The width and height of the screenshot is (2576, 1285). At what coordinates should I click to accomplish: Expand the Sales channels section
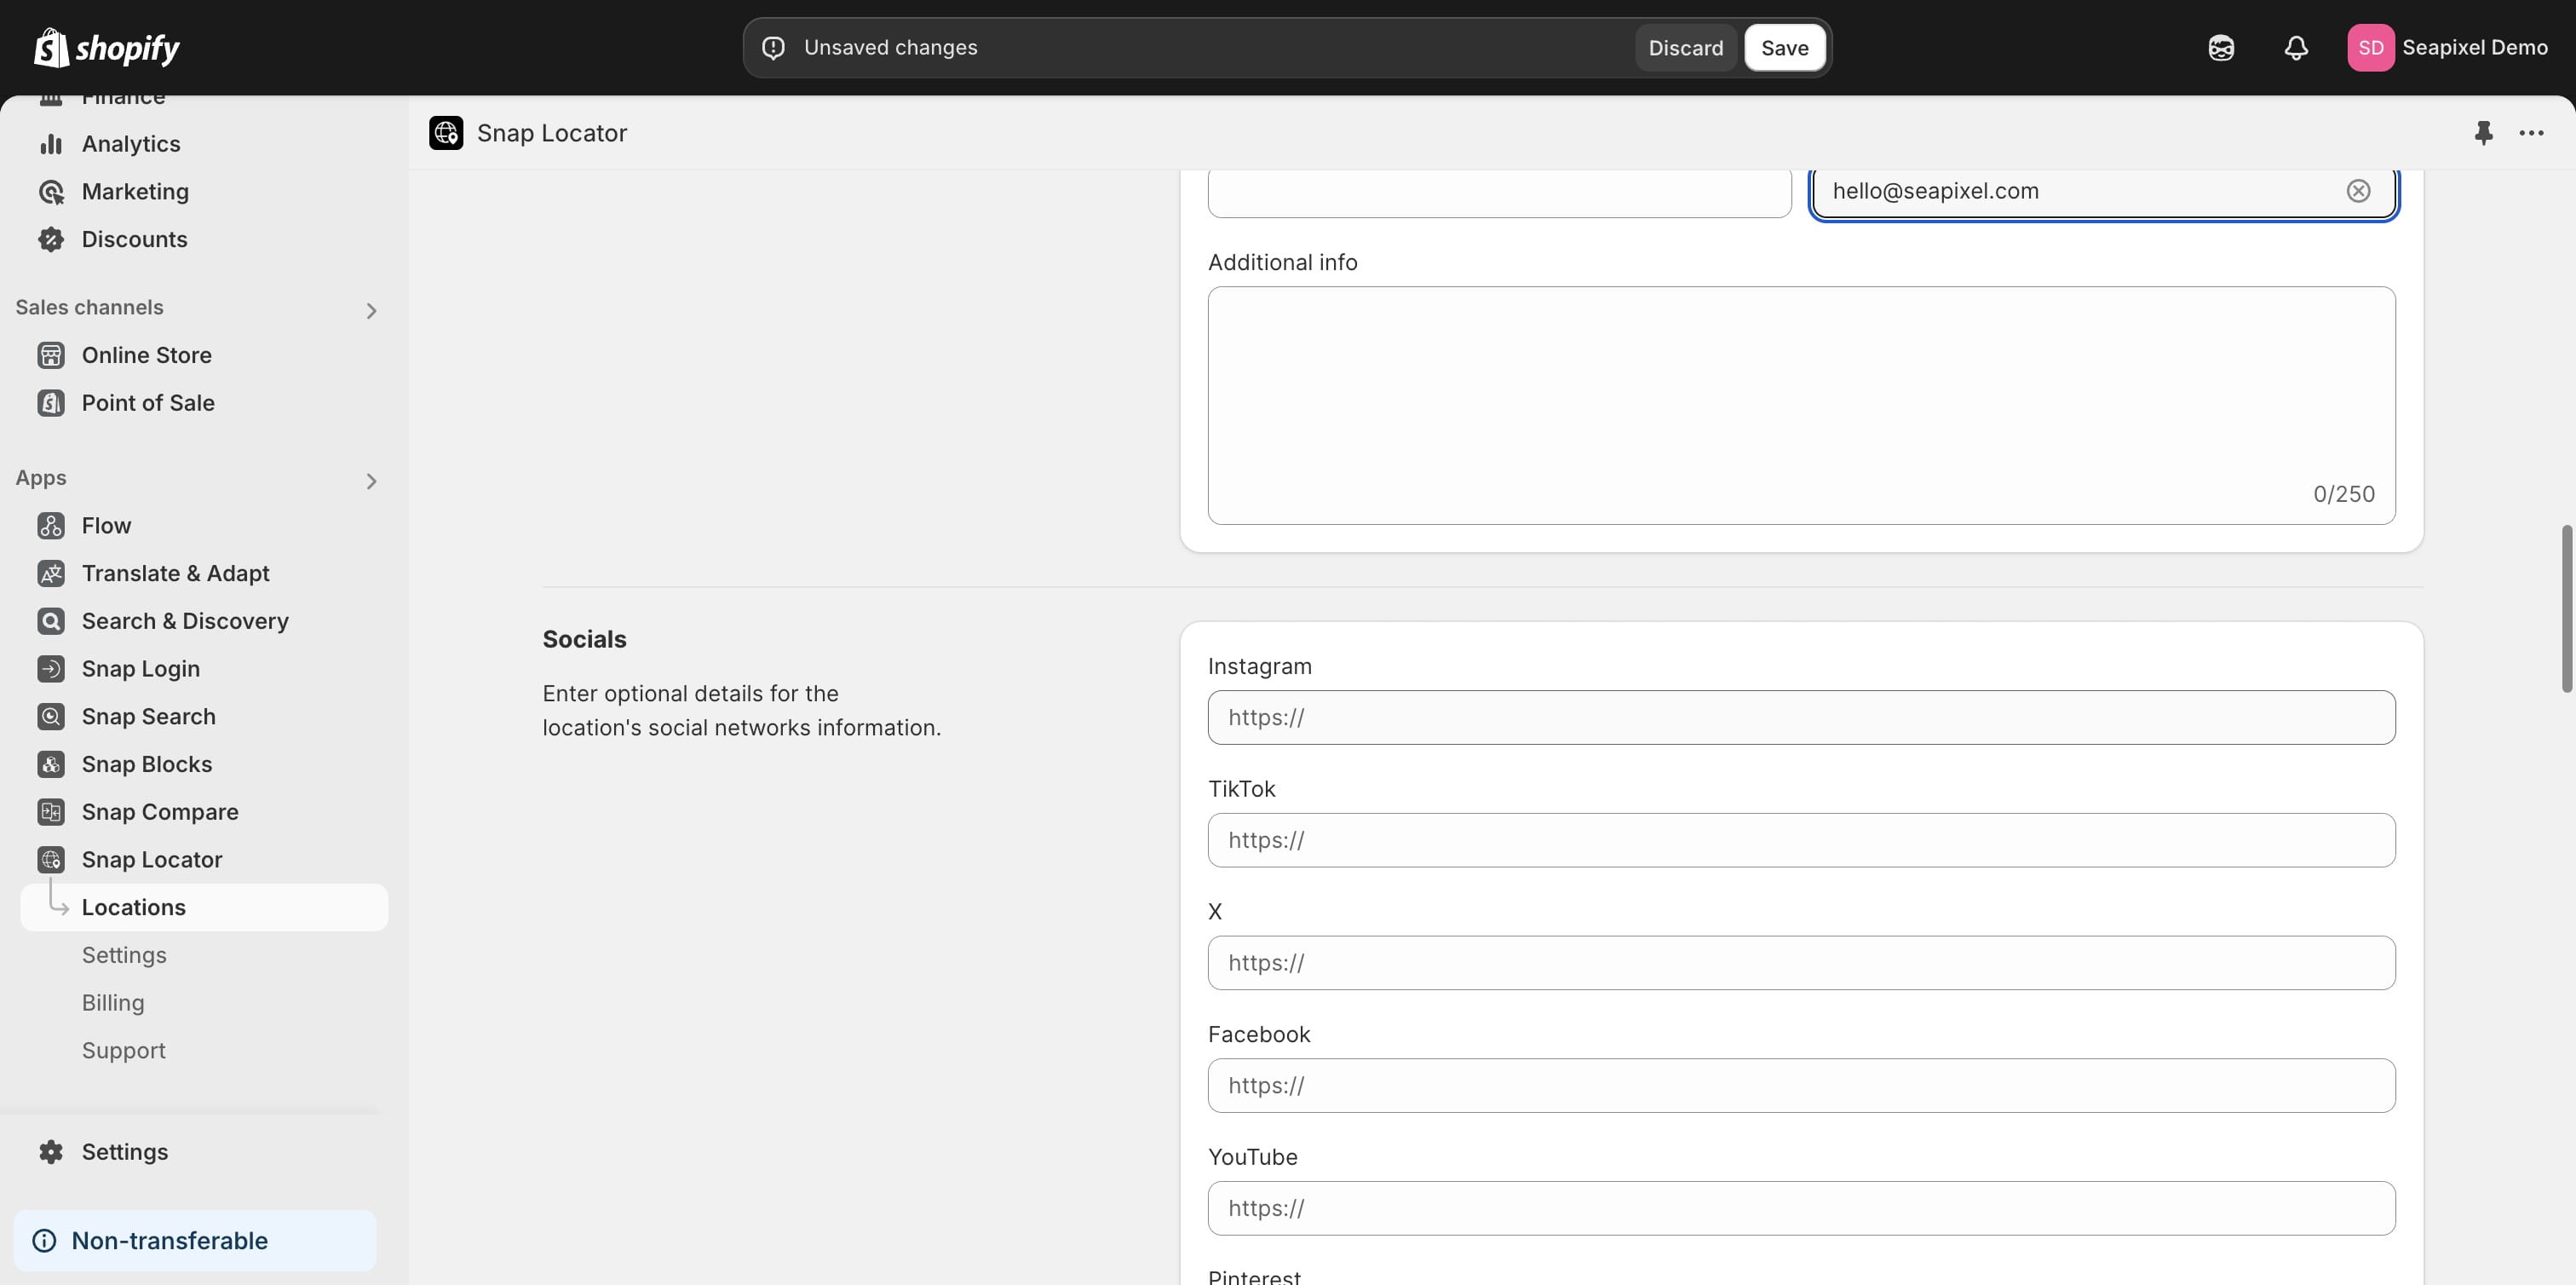[x=371, y=310]
